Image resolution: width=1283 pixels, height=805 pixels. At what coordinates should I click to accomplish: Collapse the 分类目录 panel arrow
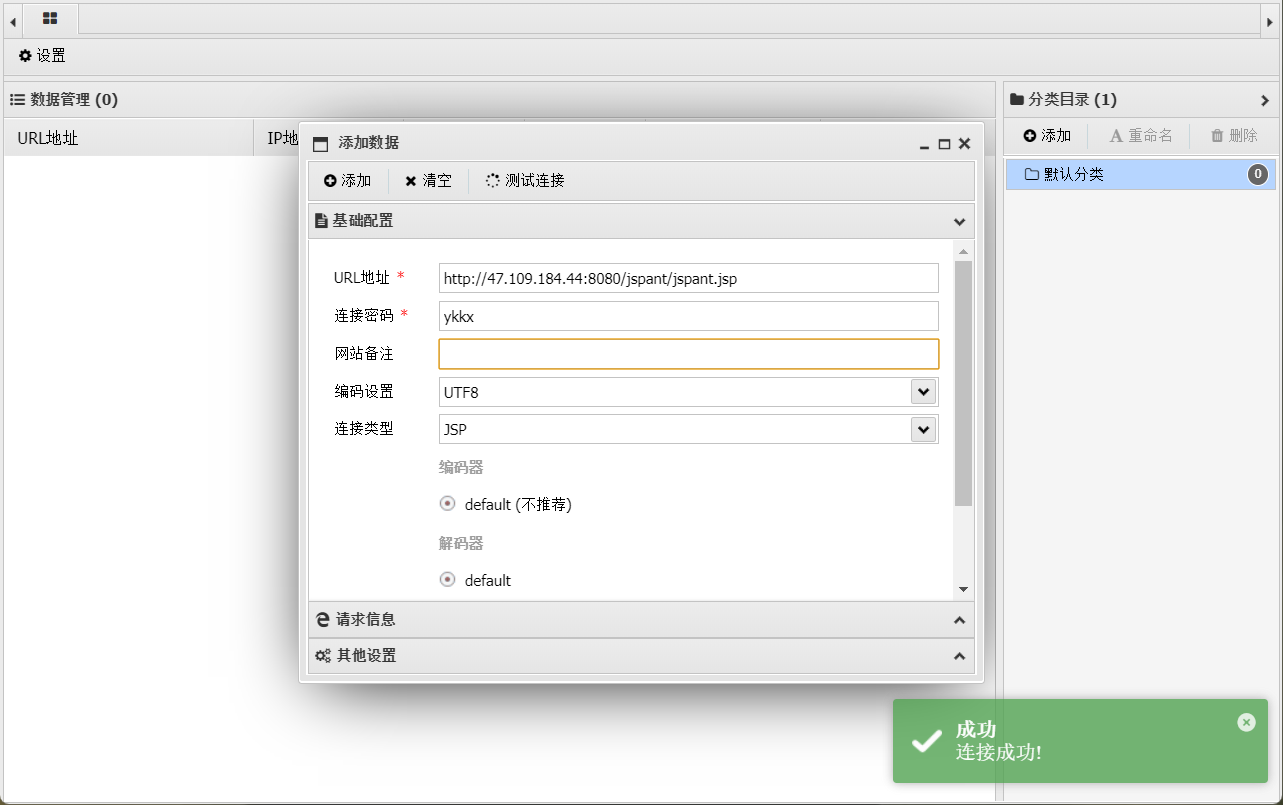[1265, 100]
